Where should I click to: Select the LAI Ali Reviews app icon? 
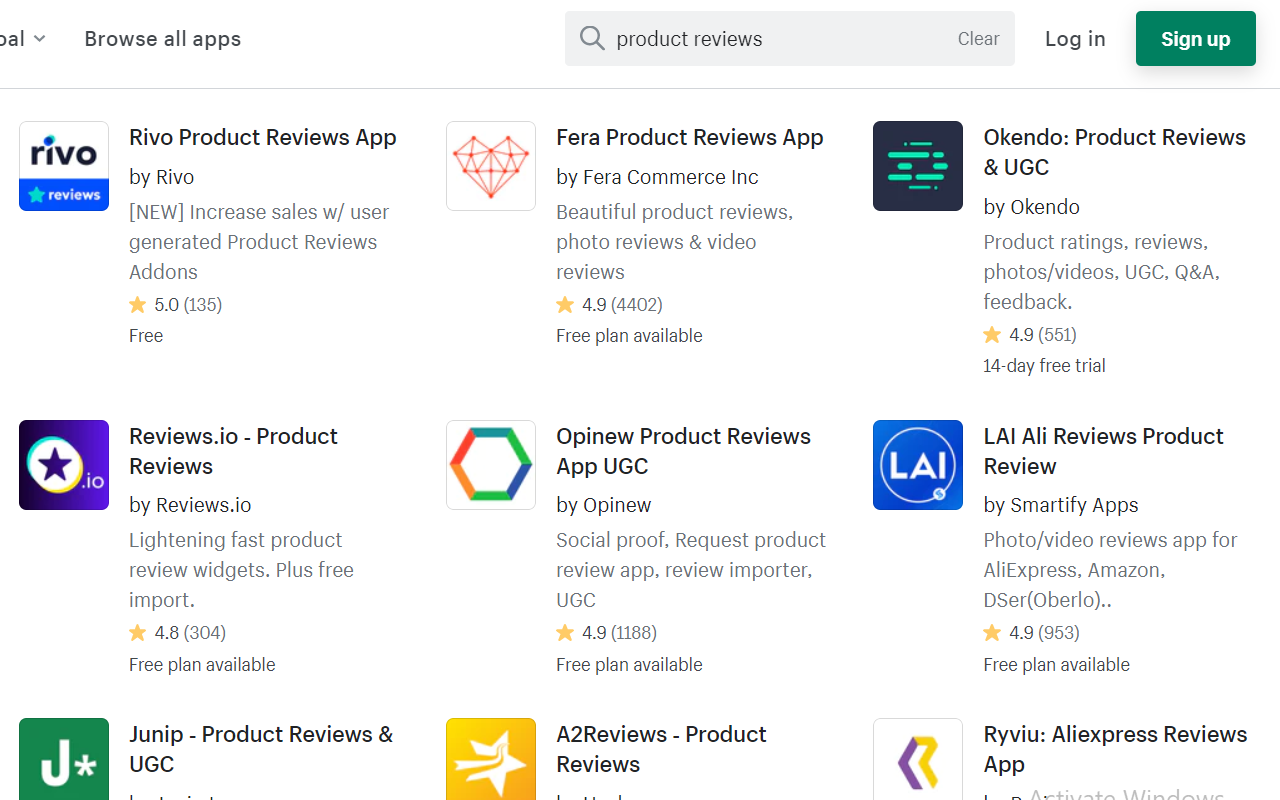[x=917, y=465]
